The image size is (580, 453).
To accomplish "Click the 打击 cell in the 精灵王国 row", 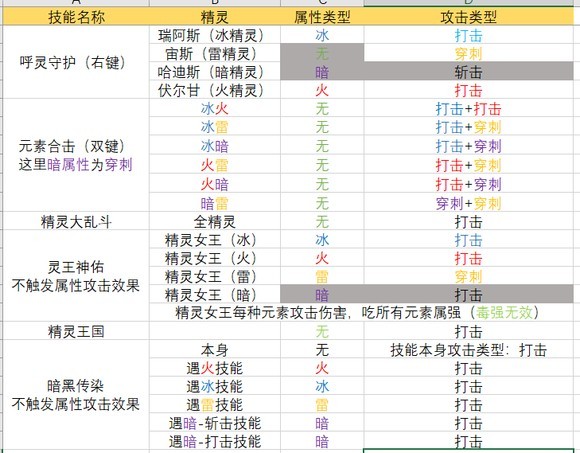I will pyautogui.click(x=468, y=331).
